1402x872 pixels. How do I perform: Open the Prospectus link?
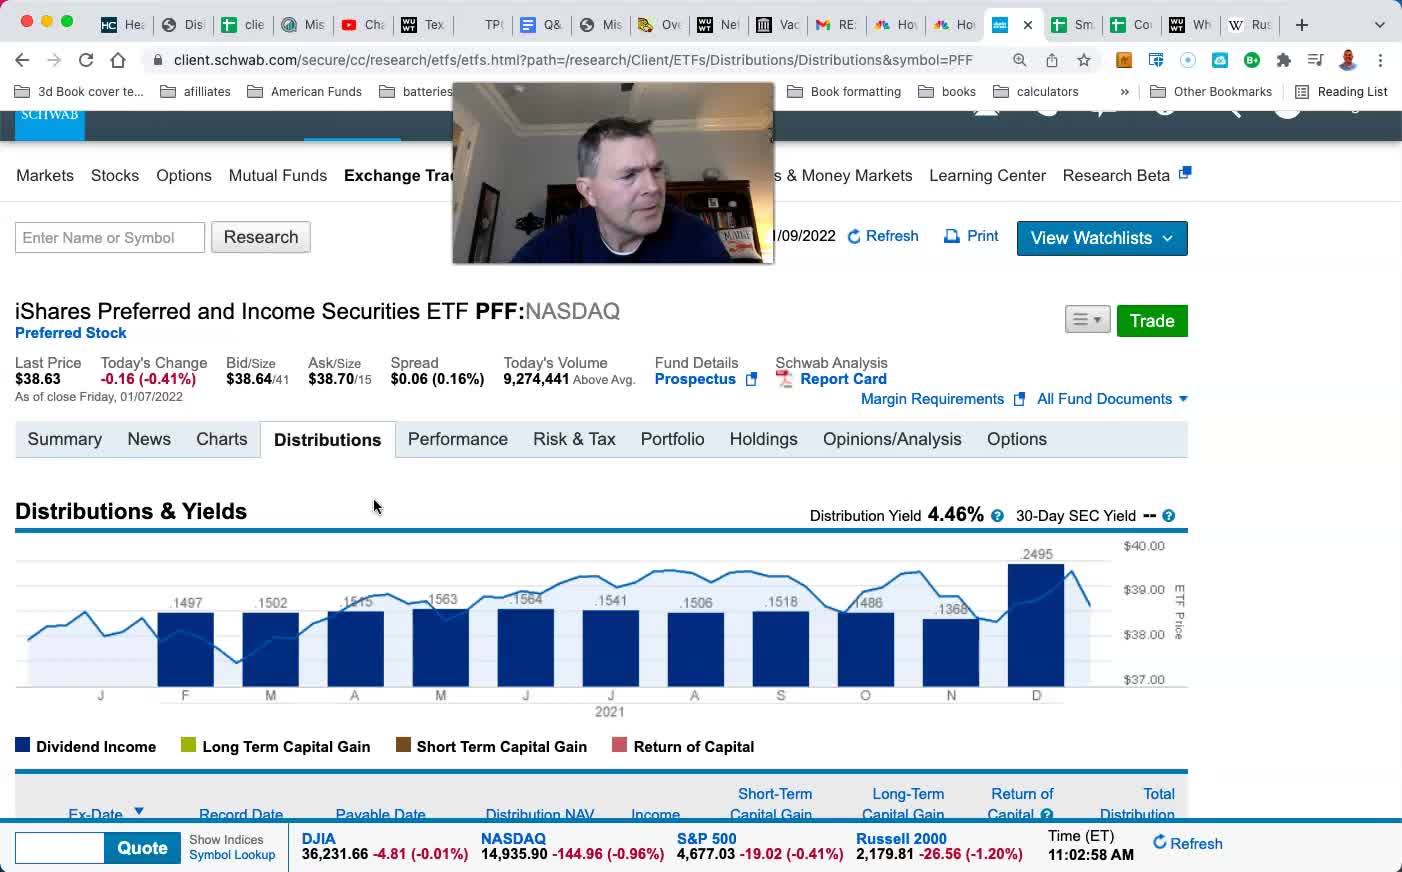(x=695, y=379)
